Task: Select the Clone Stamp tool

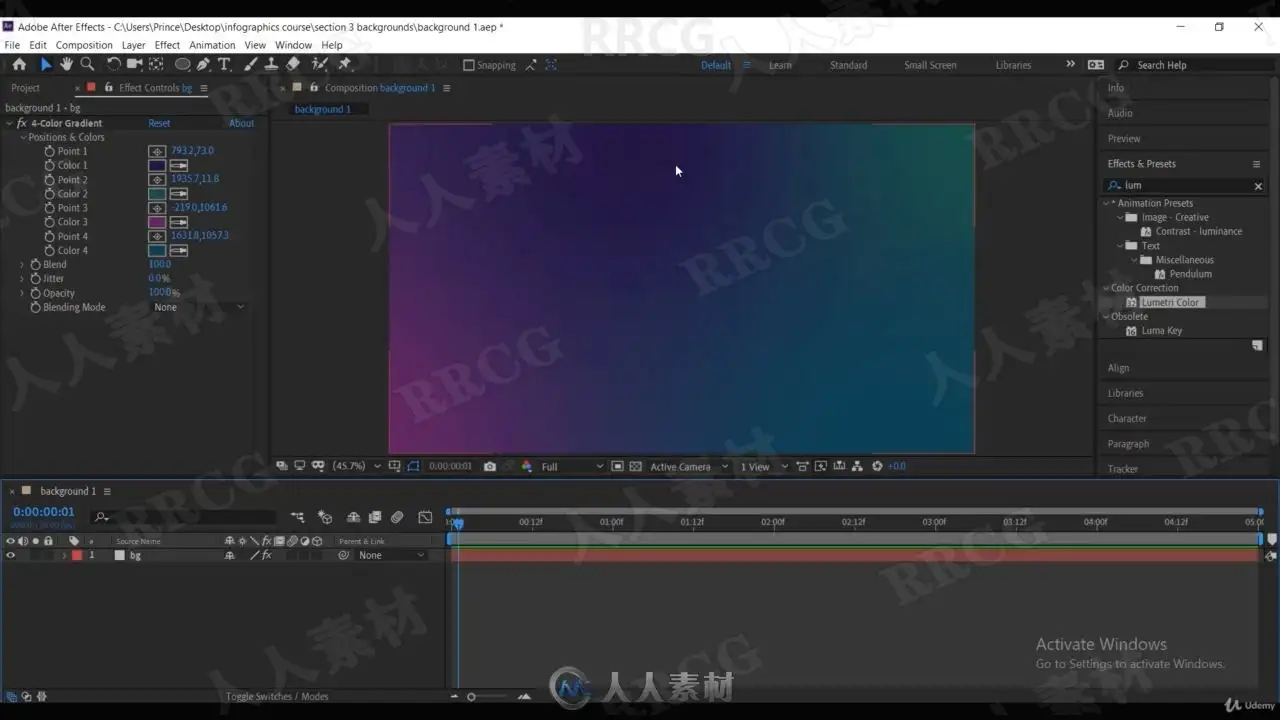Action: (271, 64)
